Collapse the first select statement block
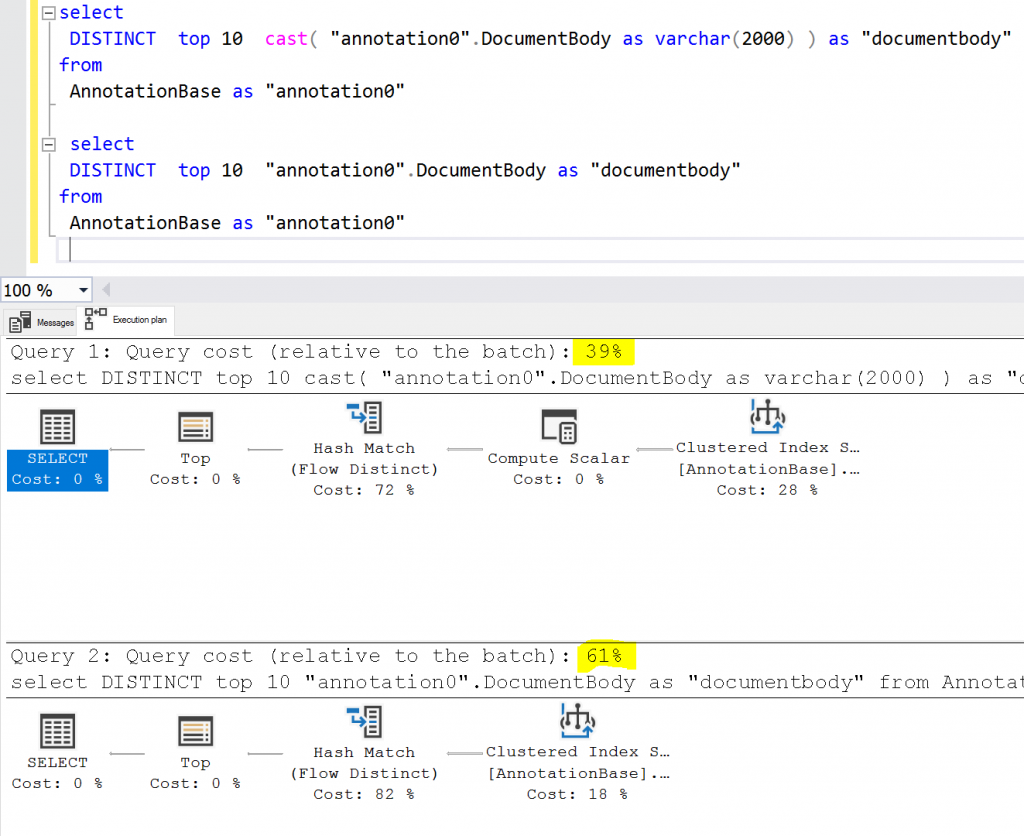 click(x=48, y=13)
